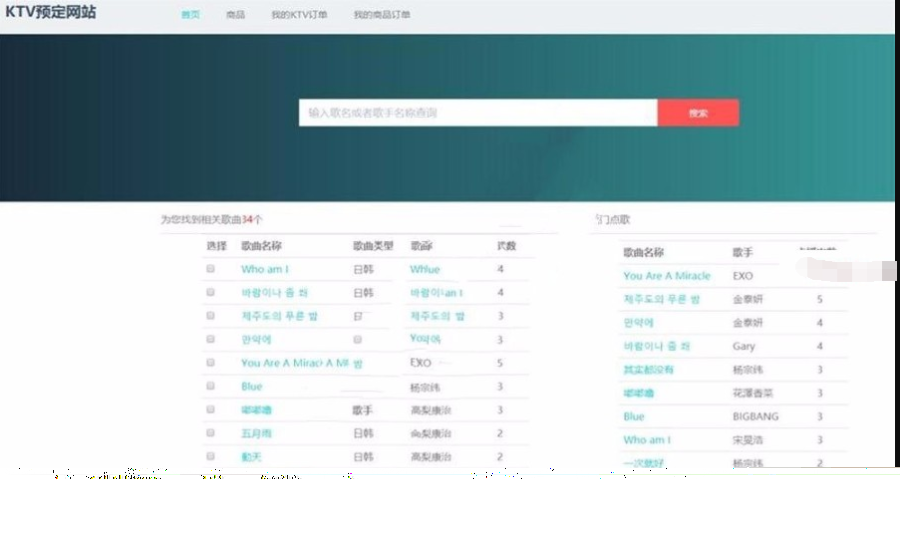The image size is (900, 539).
Task: Click the singer link in the "Who am I" results row
Action: [425, 269]
